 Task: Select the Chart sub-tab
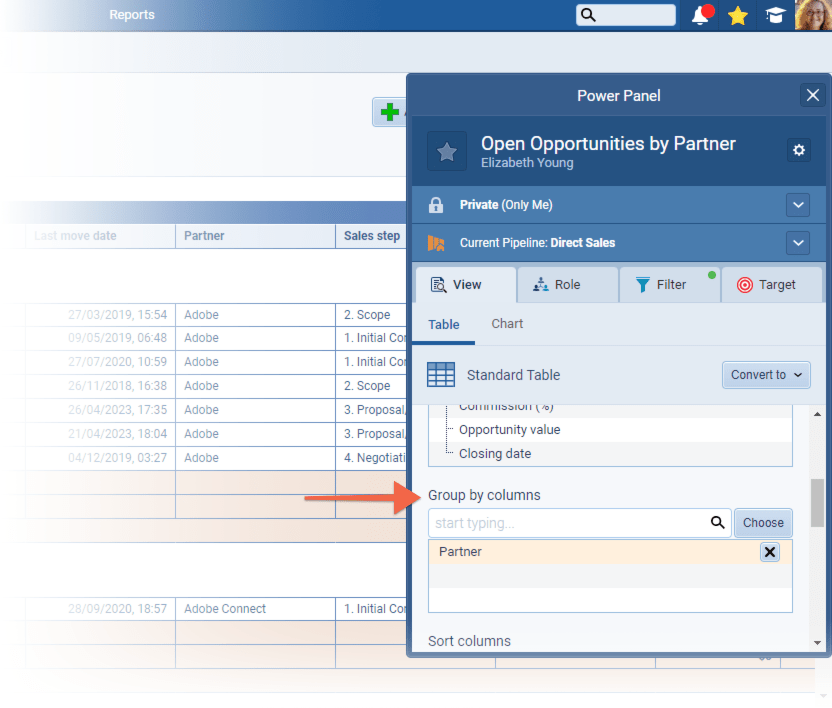click(x=507, y=324)
